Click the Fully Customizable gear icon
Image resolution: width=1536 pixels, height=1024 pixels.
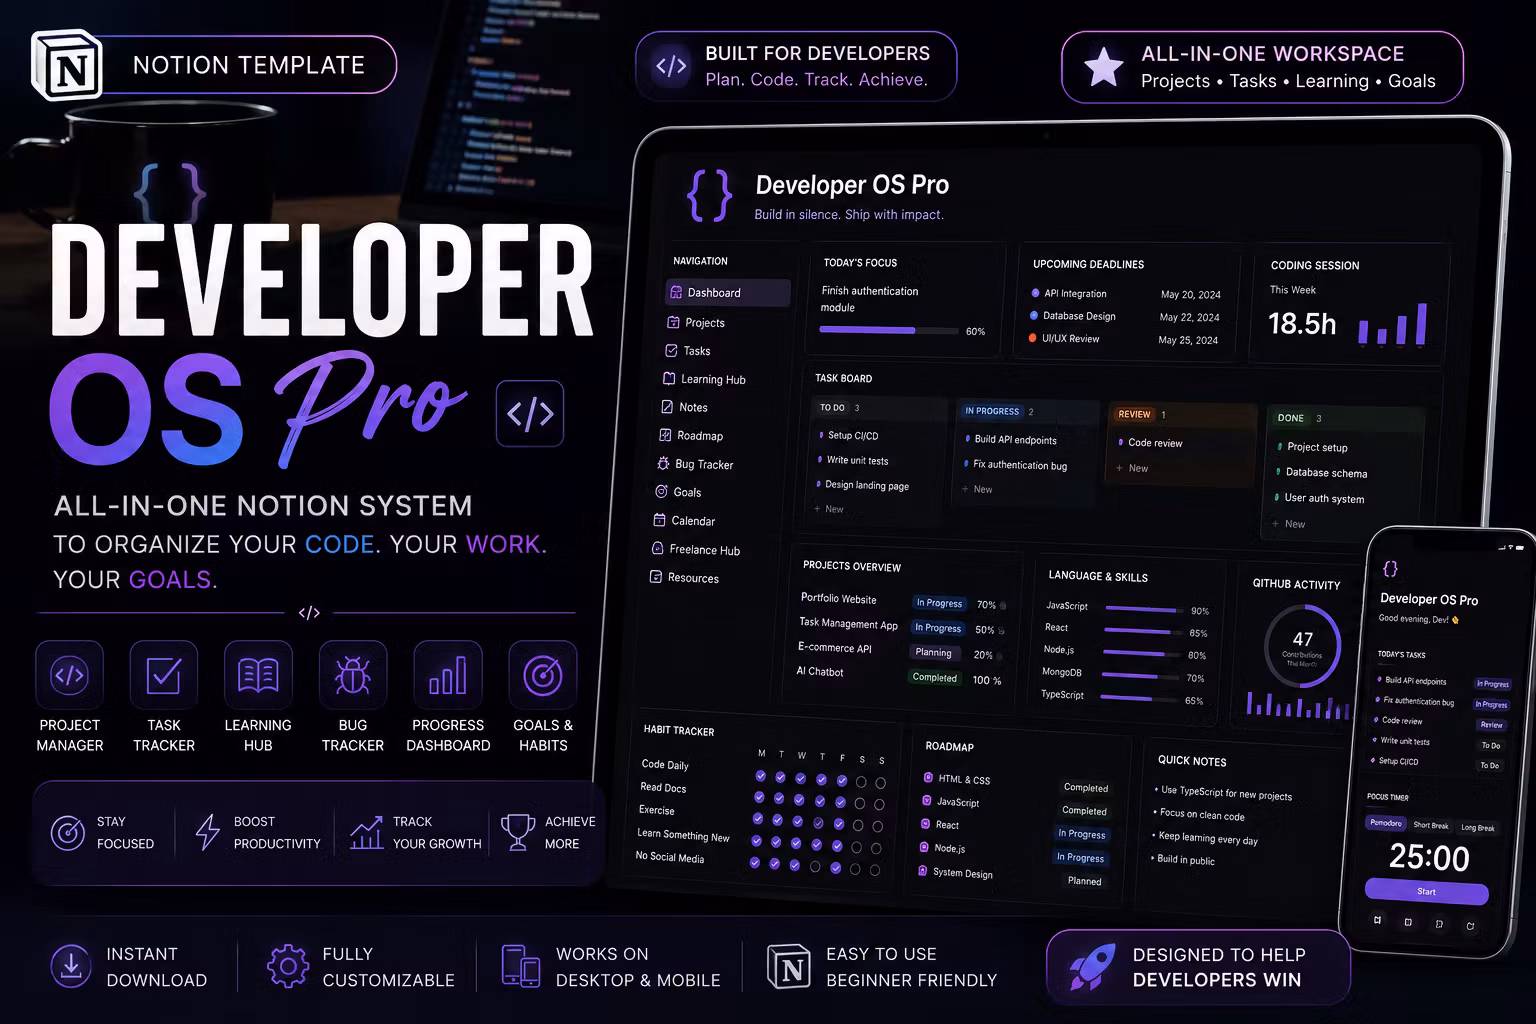point(288,966)
